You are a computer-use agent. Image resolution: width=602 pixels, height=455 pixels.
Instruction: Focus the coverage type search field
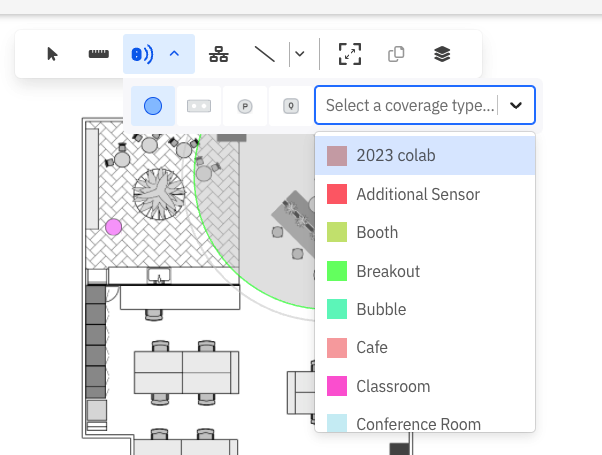pyautogui.click(x=410, y=105)
